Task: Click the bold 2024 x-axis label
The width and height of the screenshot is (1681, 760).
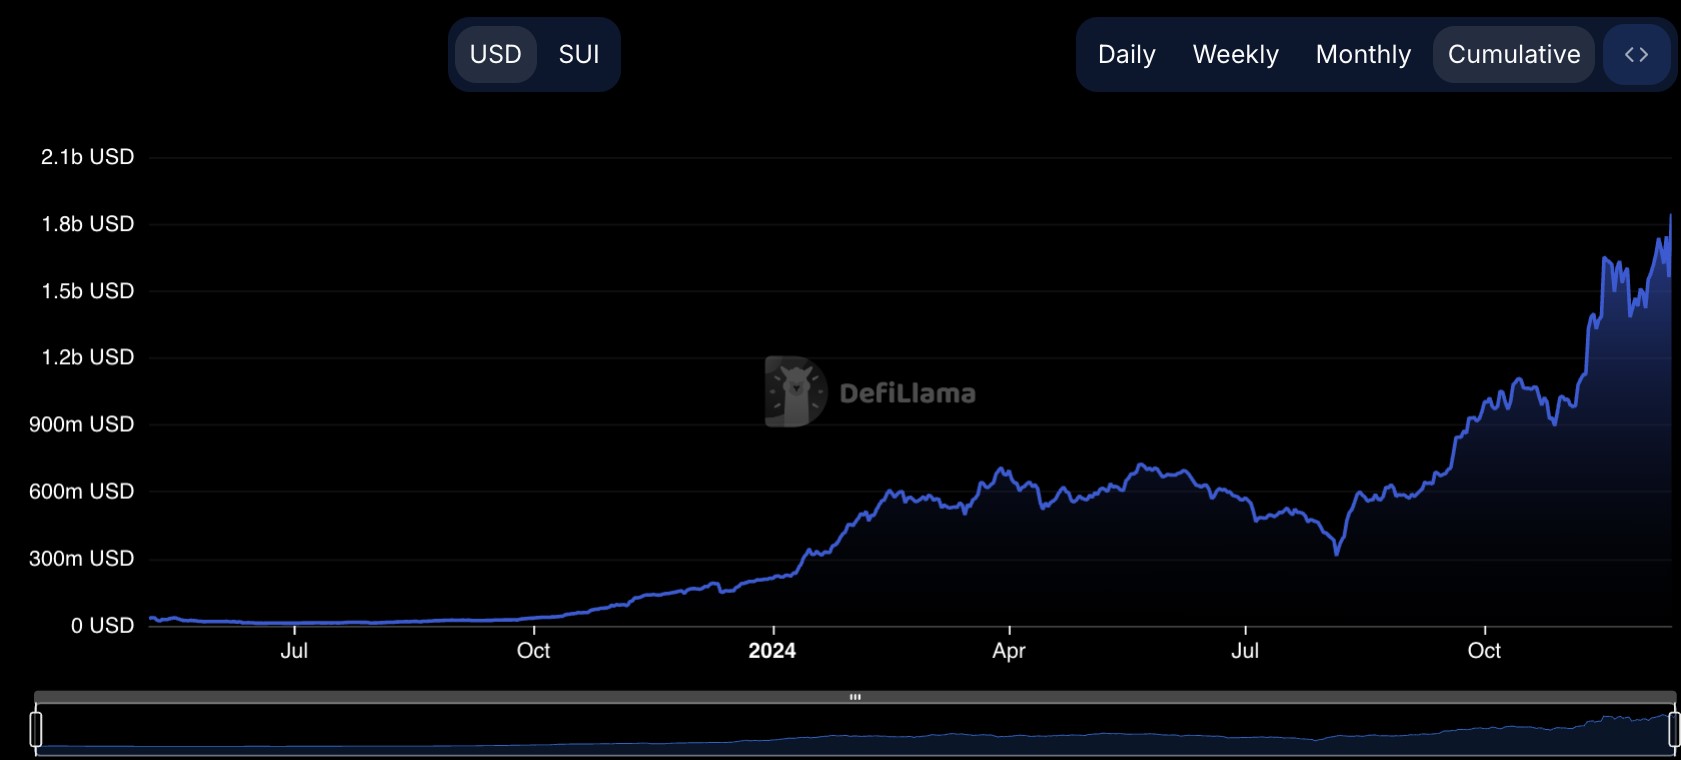Action: pyautogui.click(x=772, y=651)
